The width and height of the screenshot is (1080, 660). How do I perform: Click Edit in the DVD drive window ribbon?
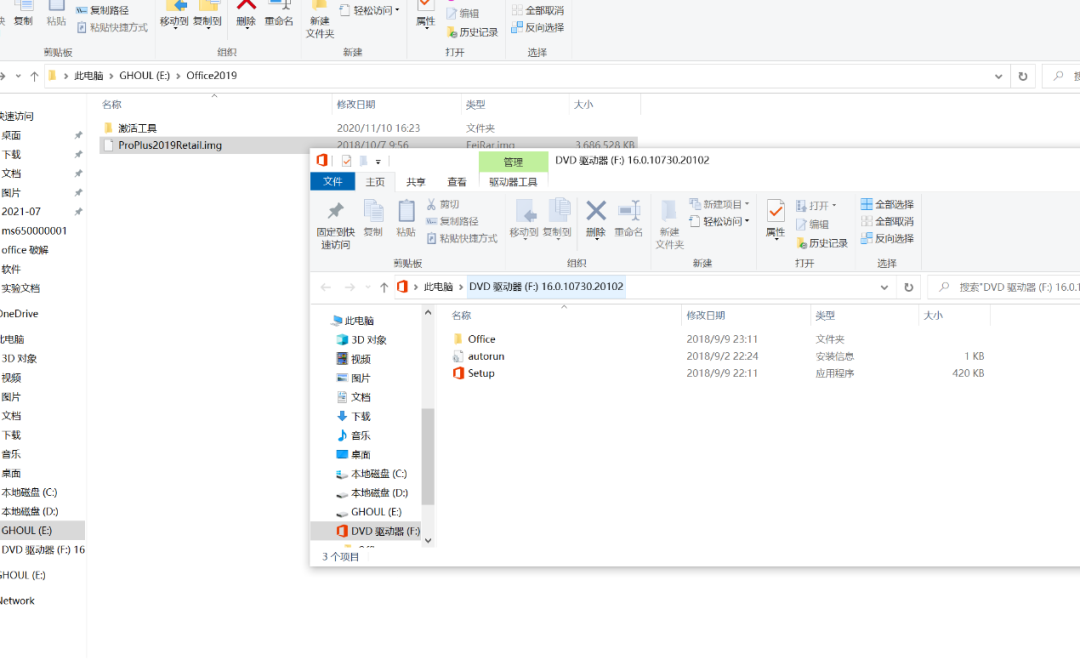coord(812,225)
